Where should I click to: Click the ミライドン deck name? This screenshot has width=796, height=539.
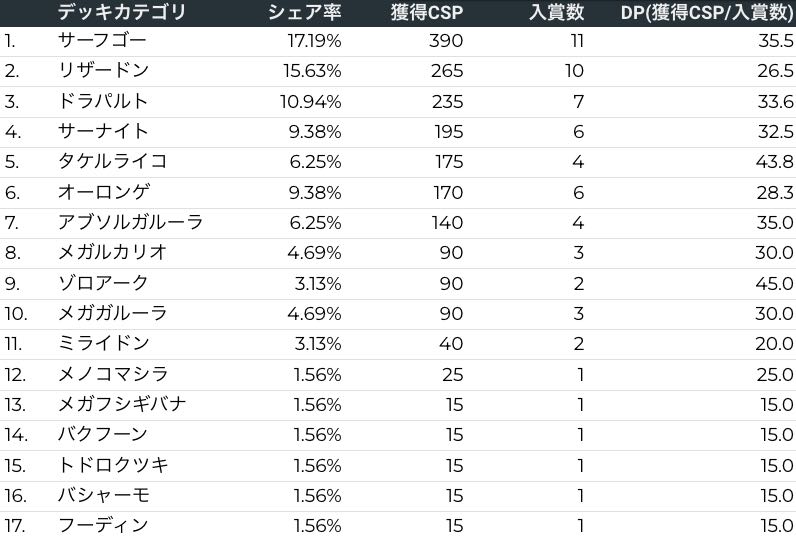coord(103,344)
